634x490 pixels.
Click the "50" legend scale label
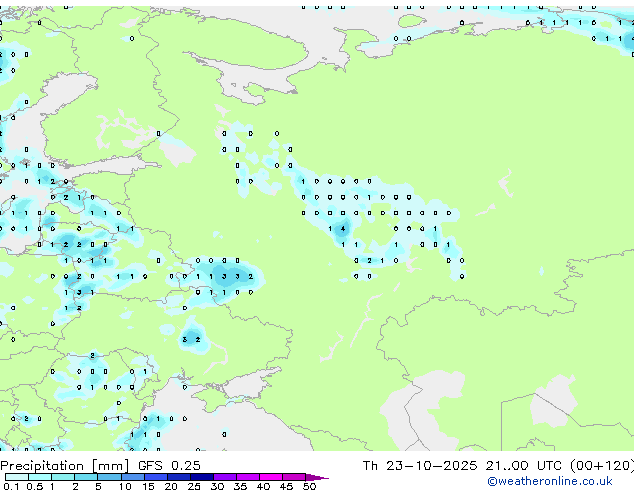[x=309, y=486]
